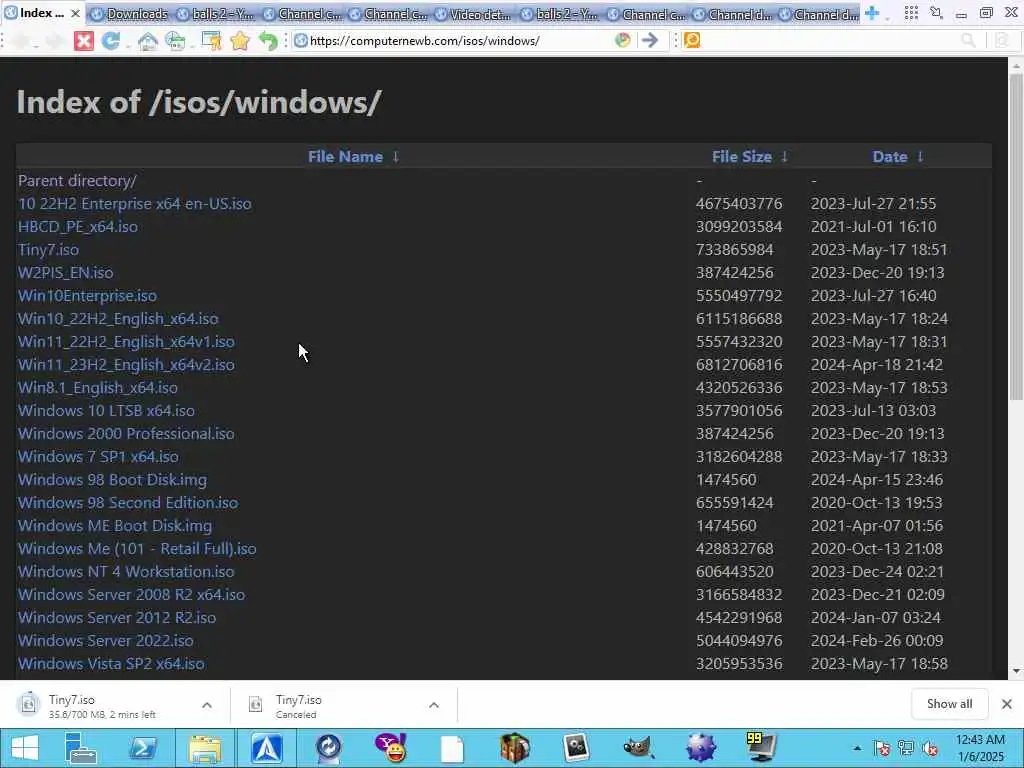
Task: Click Win11_23H2_English_x64v2.iso link
Action: coord(126,364)
